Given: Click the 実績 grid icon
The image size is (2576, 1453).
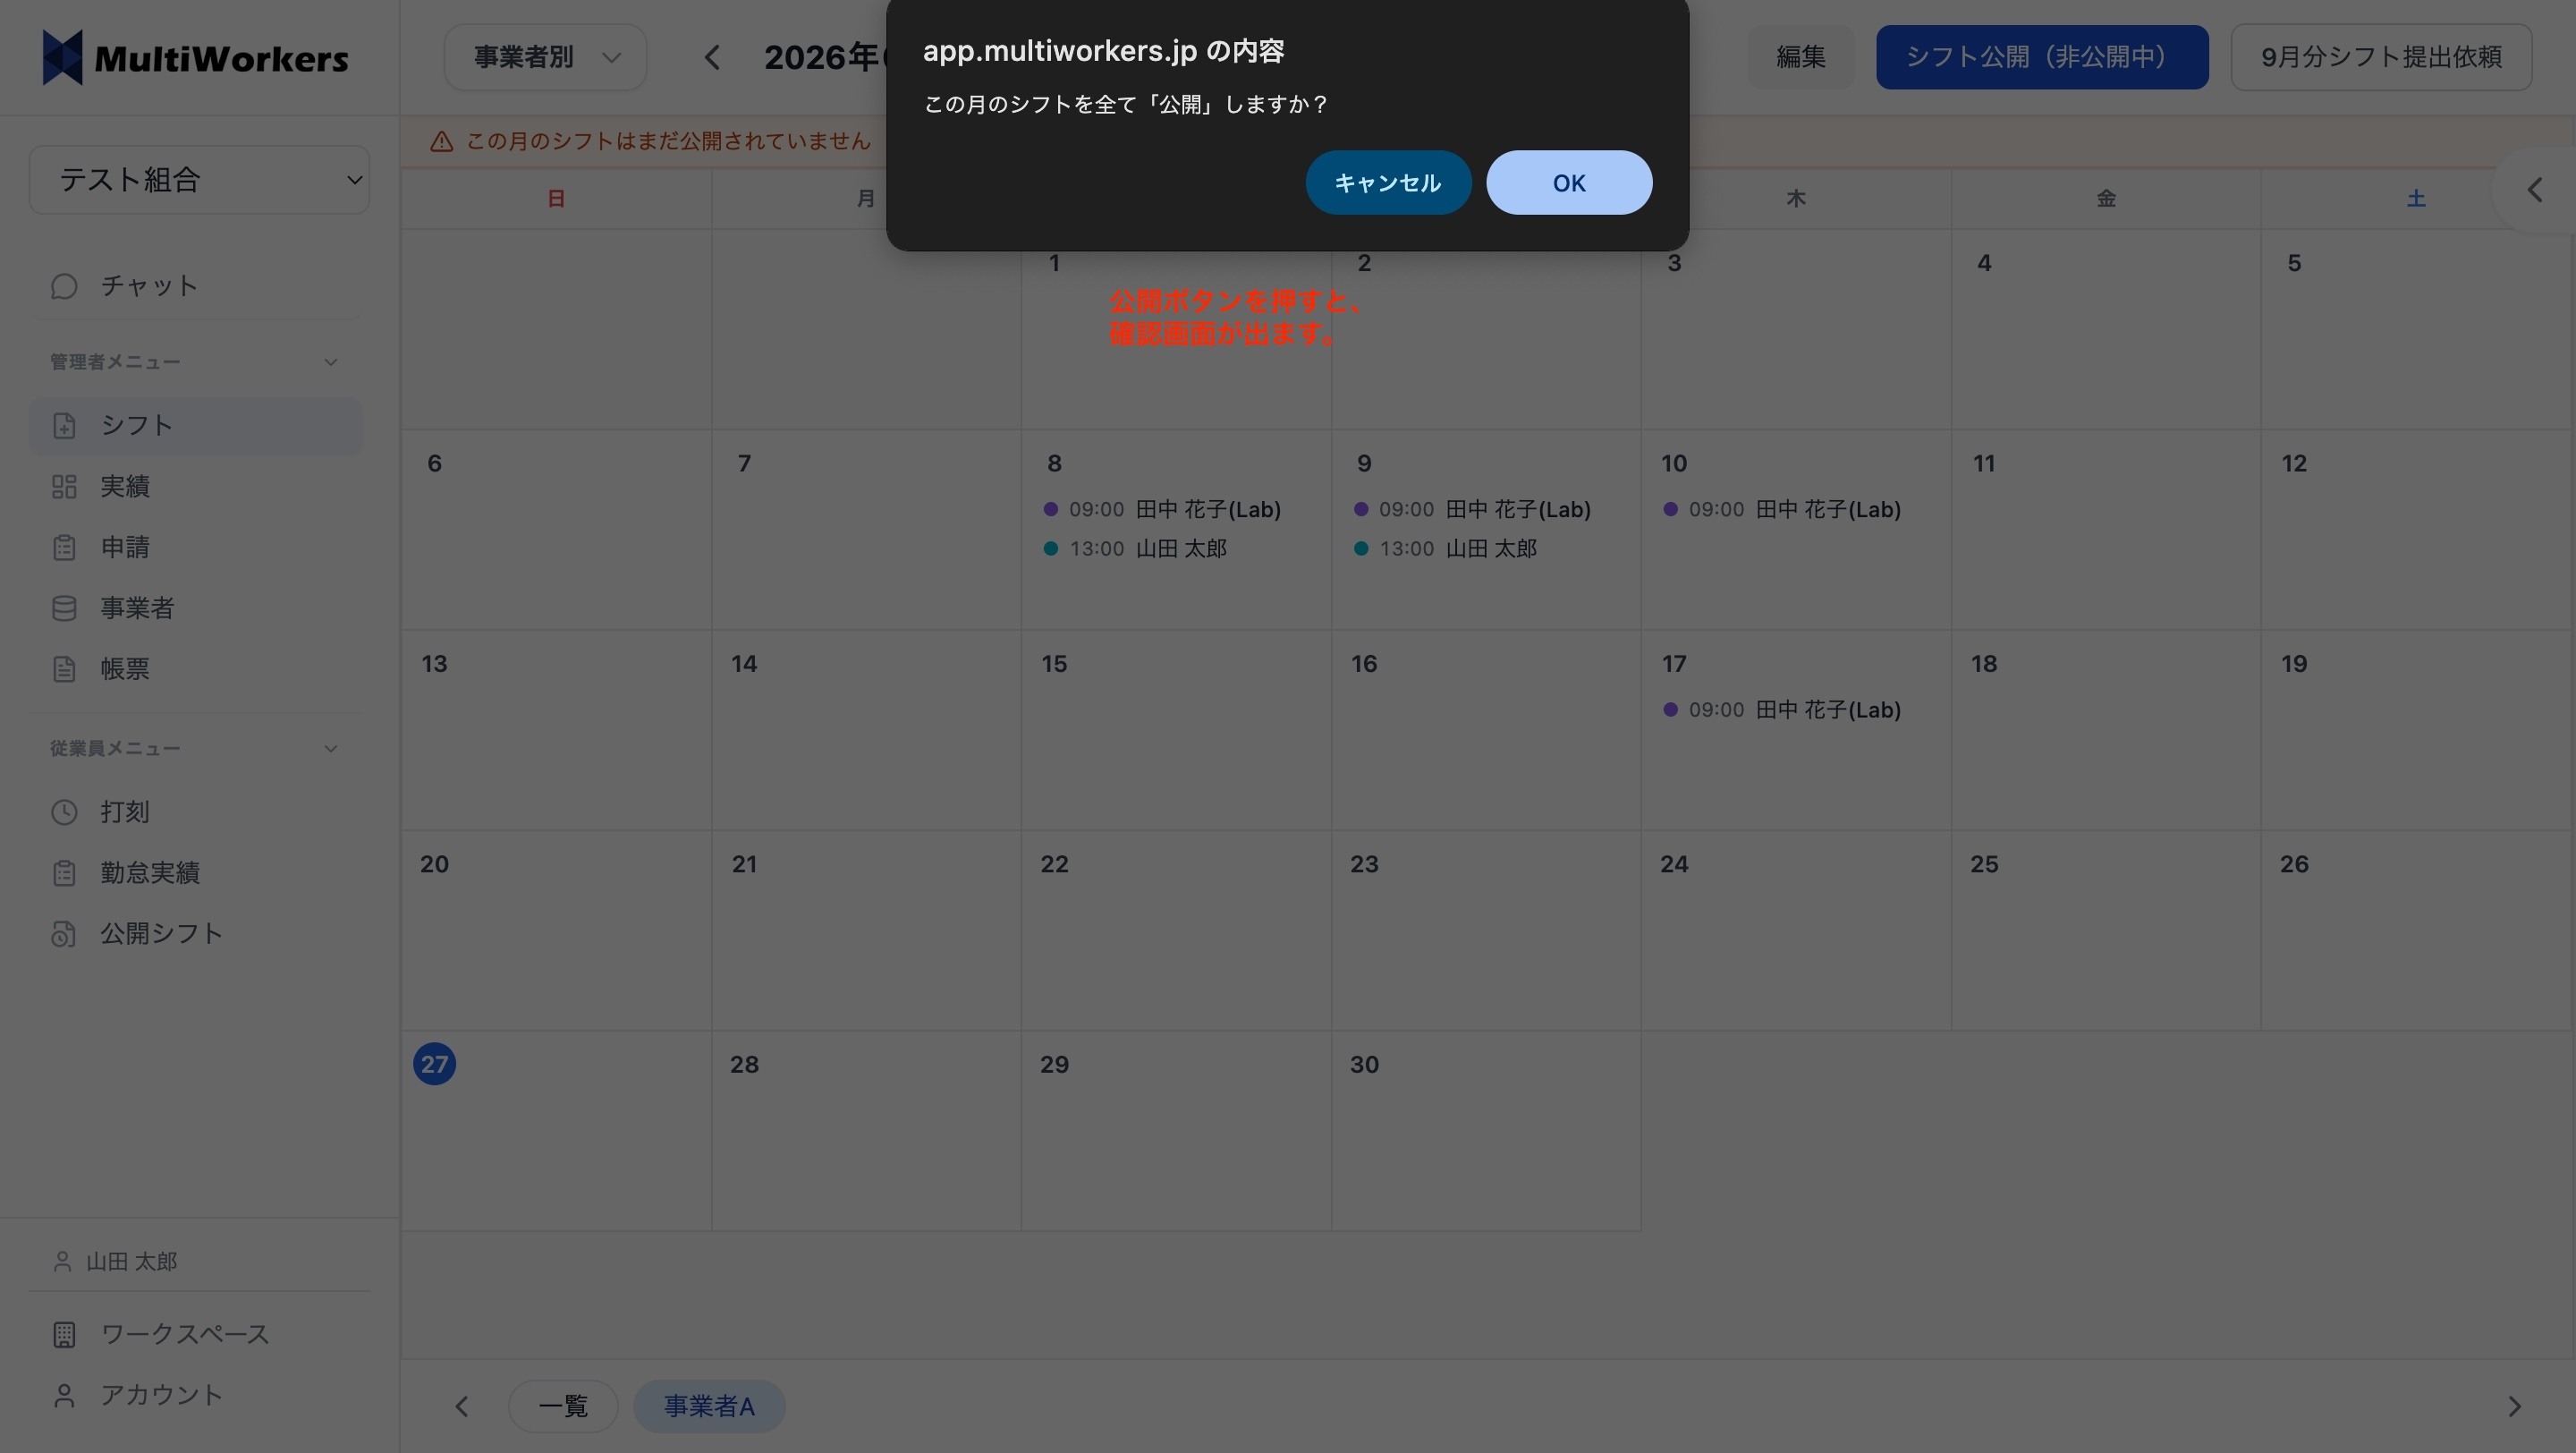Looking at the screenshot, I should coord(64,487).
